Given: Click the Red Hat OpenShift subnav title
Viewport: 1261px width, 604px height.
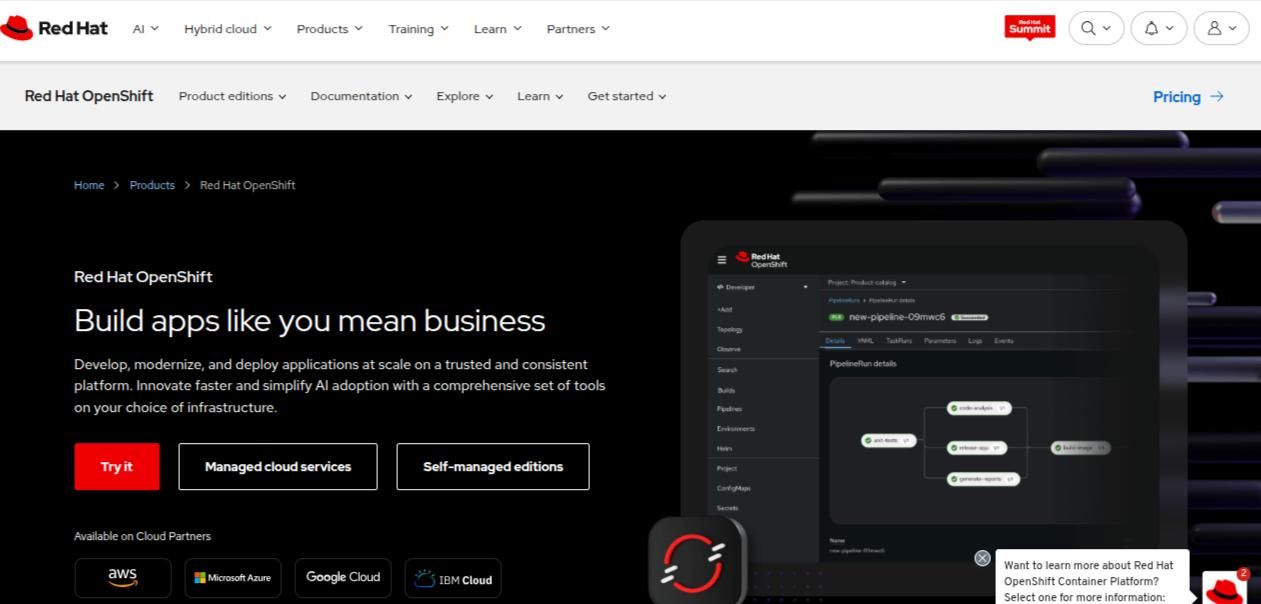Looking at the screenshot, I should click(x=89, y=96).
